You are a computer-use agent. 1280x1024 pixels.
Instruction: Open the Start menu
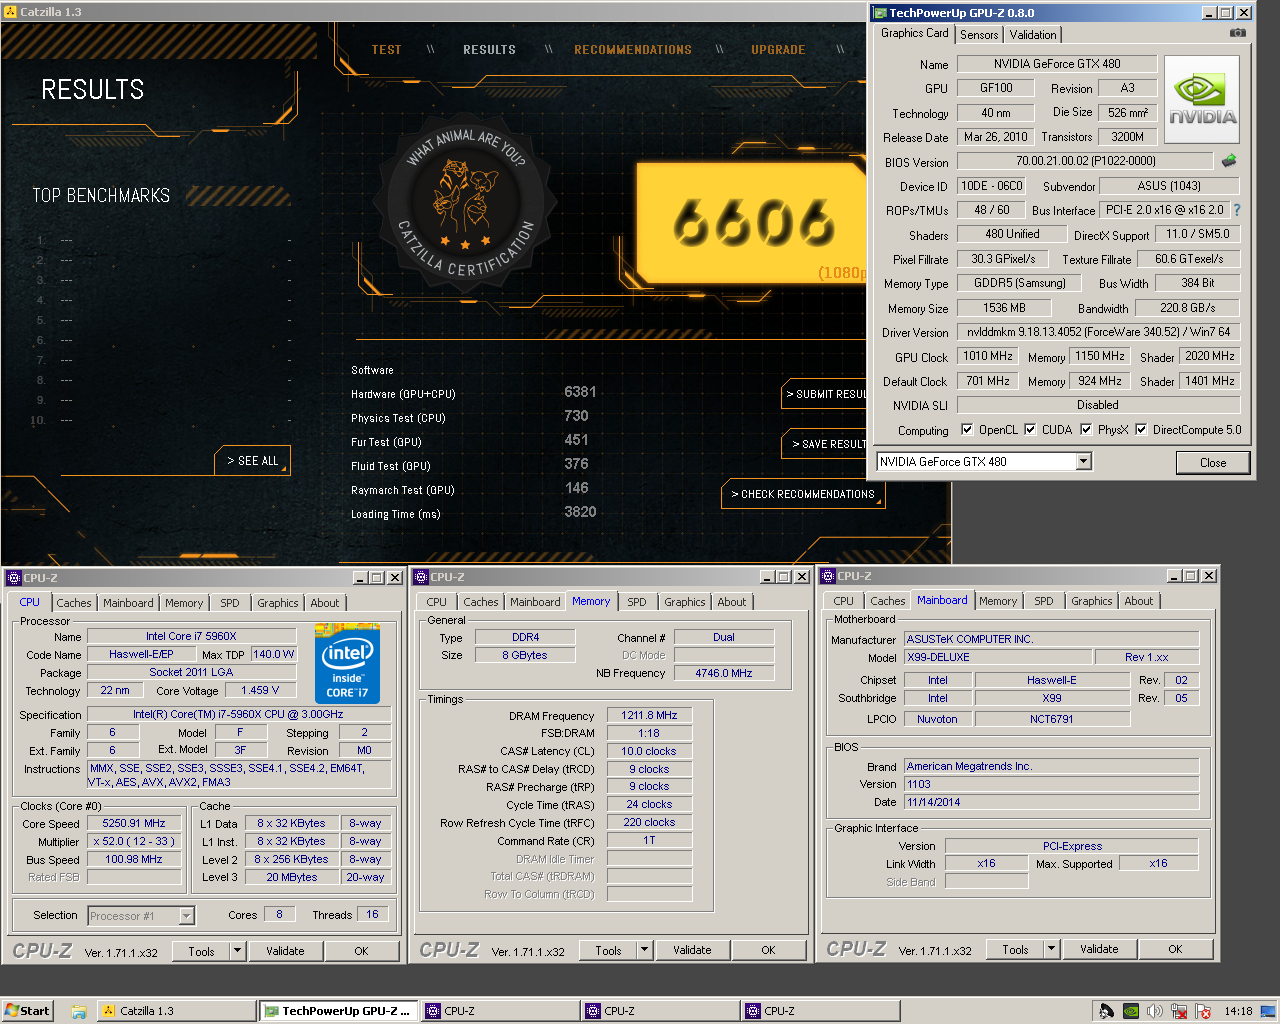click(27, 1011)
